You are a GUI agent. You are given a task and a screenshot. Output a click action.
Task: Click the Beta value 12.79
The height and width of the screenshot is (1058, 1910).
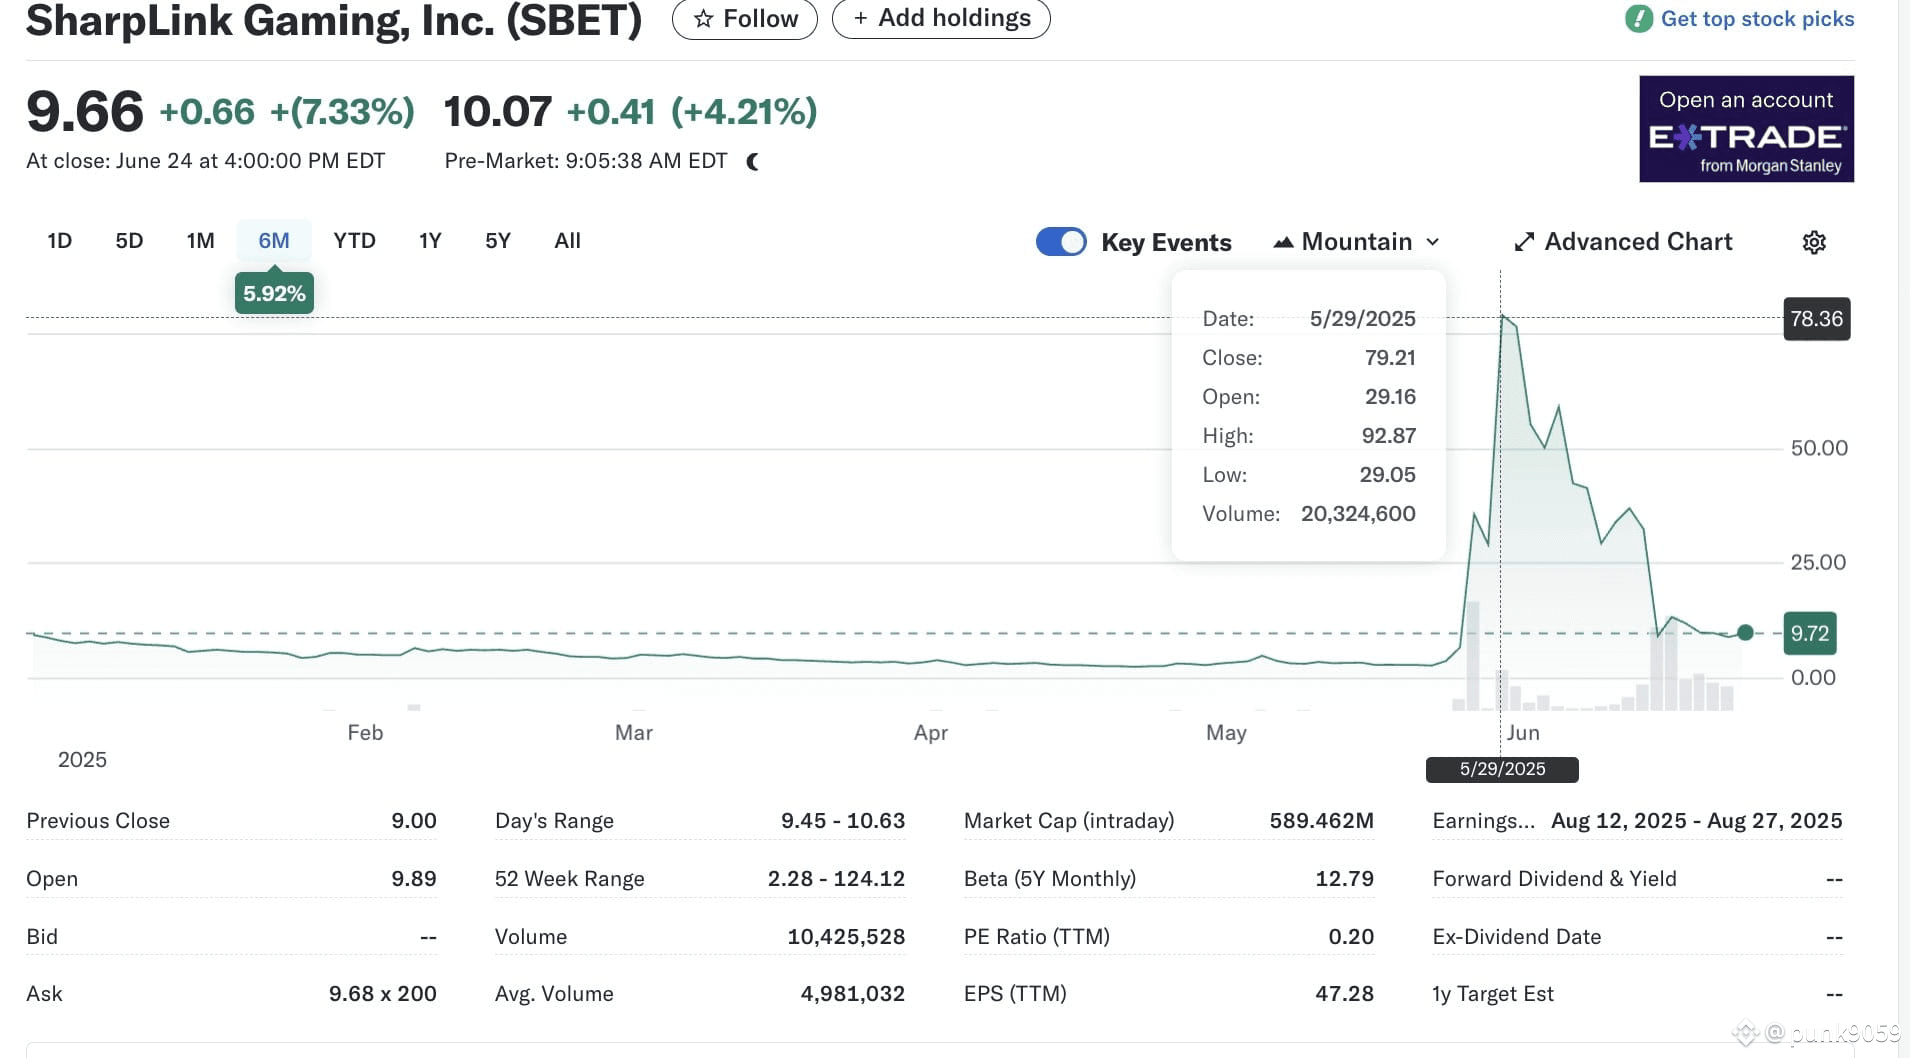coord(1344,879)
